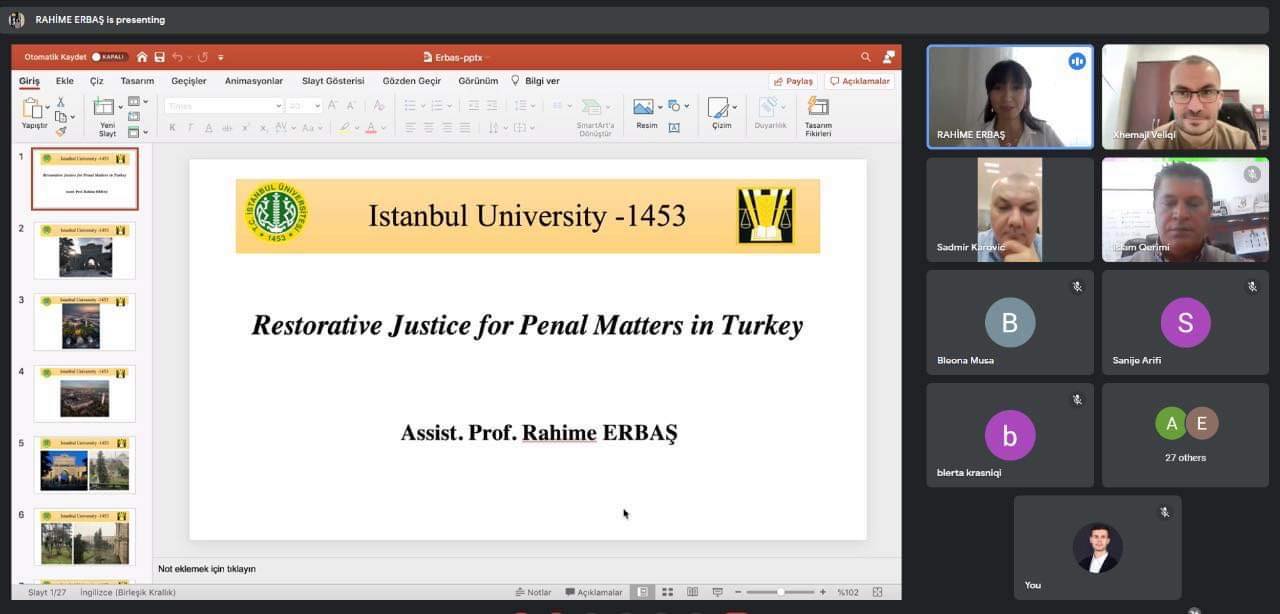Screen dimensions: 1280x614
Task: Cut selection with the scissors icon
Action: [60, 102]
